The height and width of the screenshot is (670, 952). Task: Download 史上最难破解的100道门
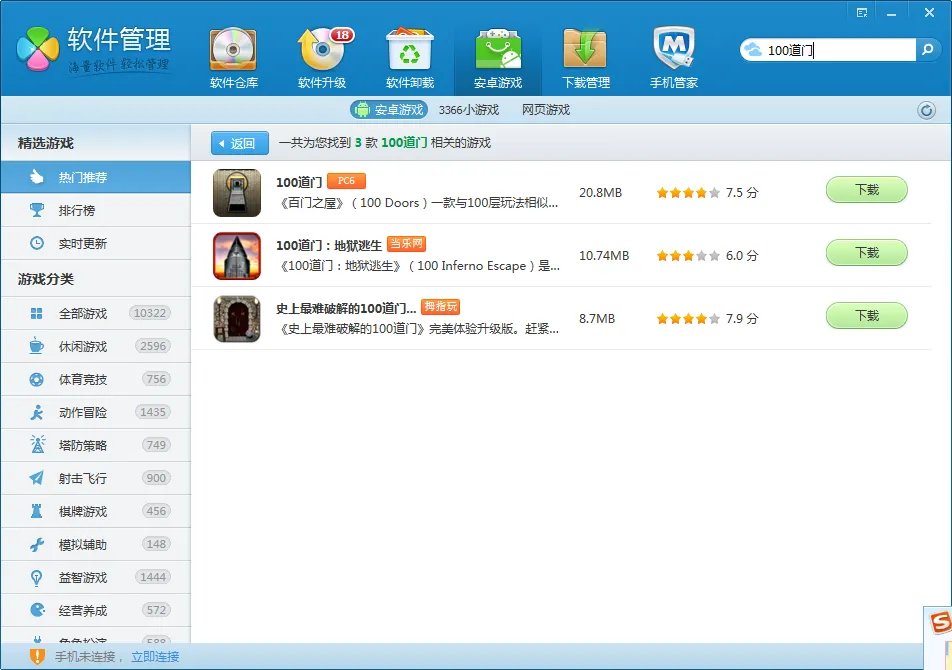866,316
